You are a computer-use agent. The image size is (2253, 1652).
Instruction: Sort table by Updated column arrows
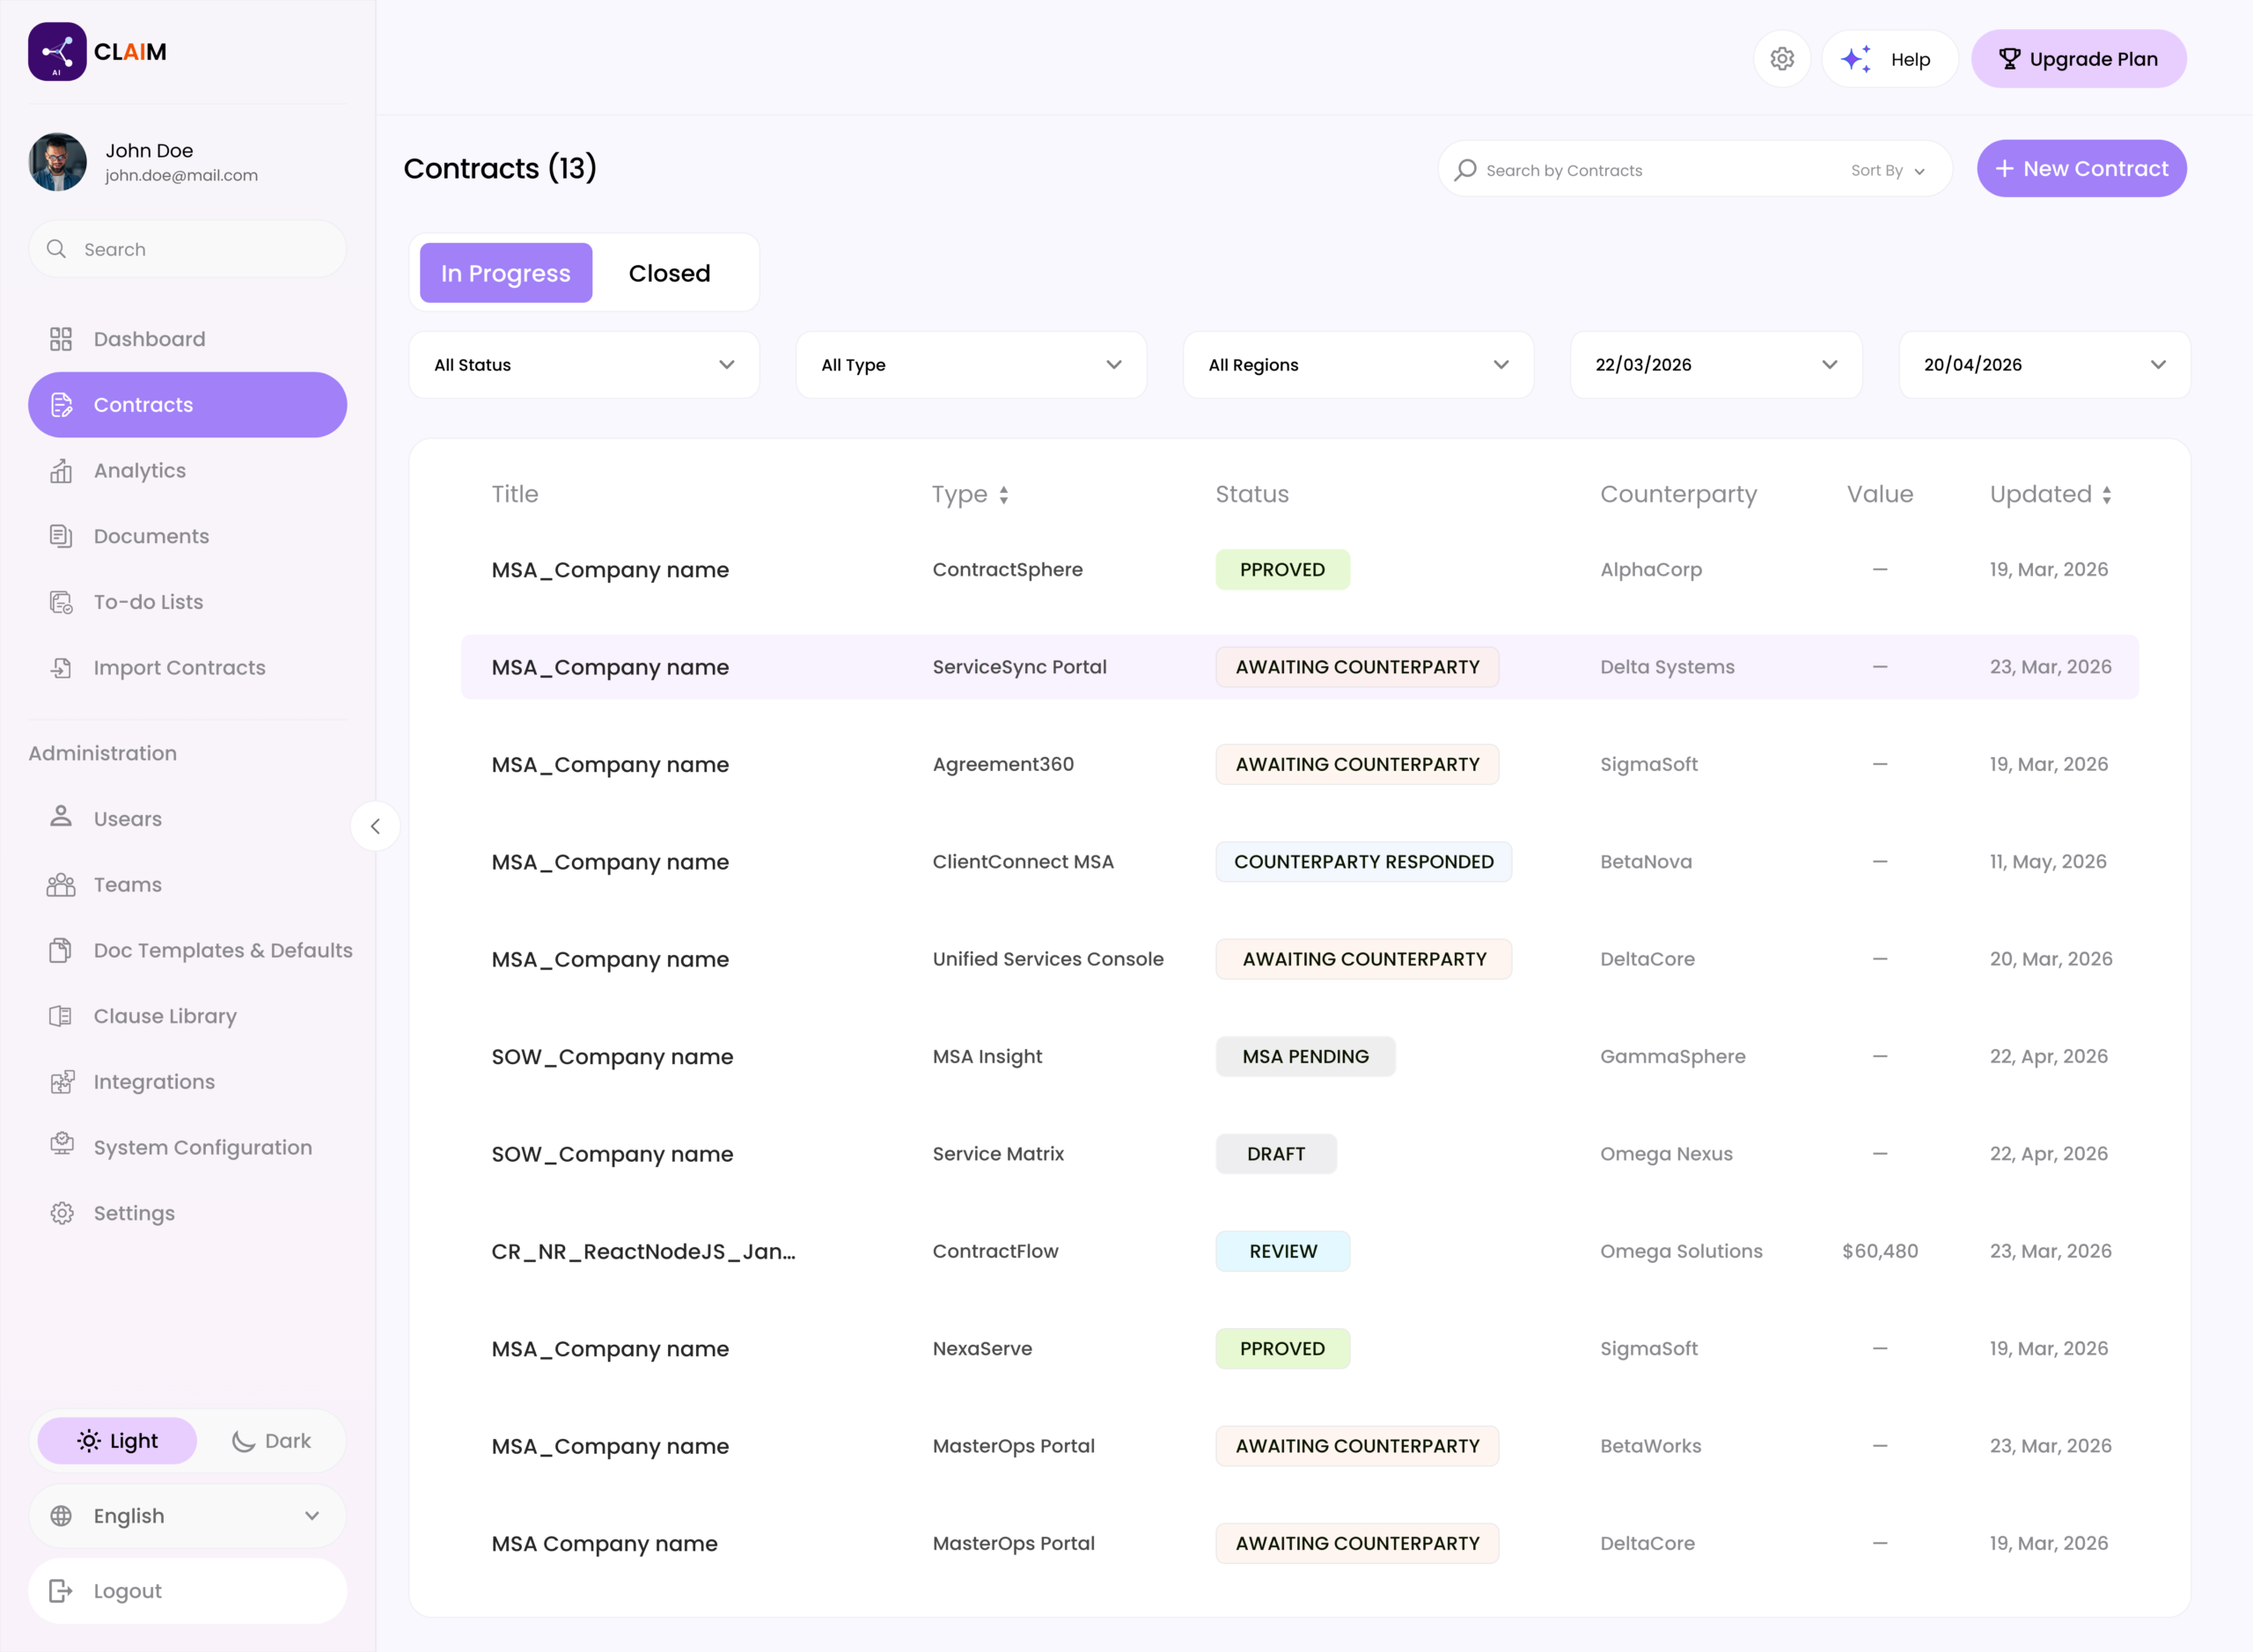pos(2107,495)
